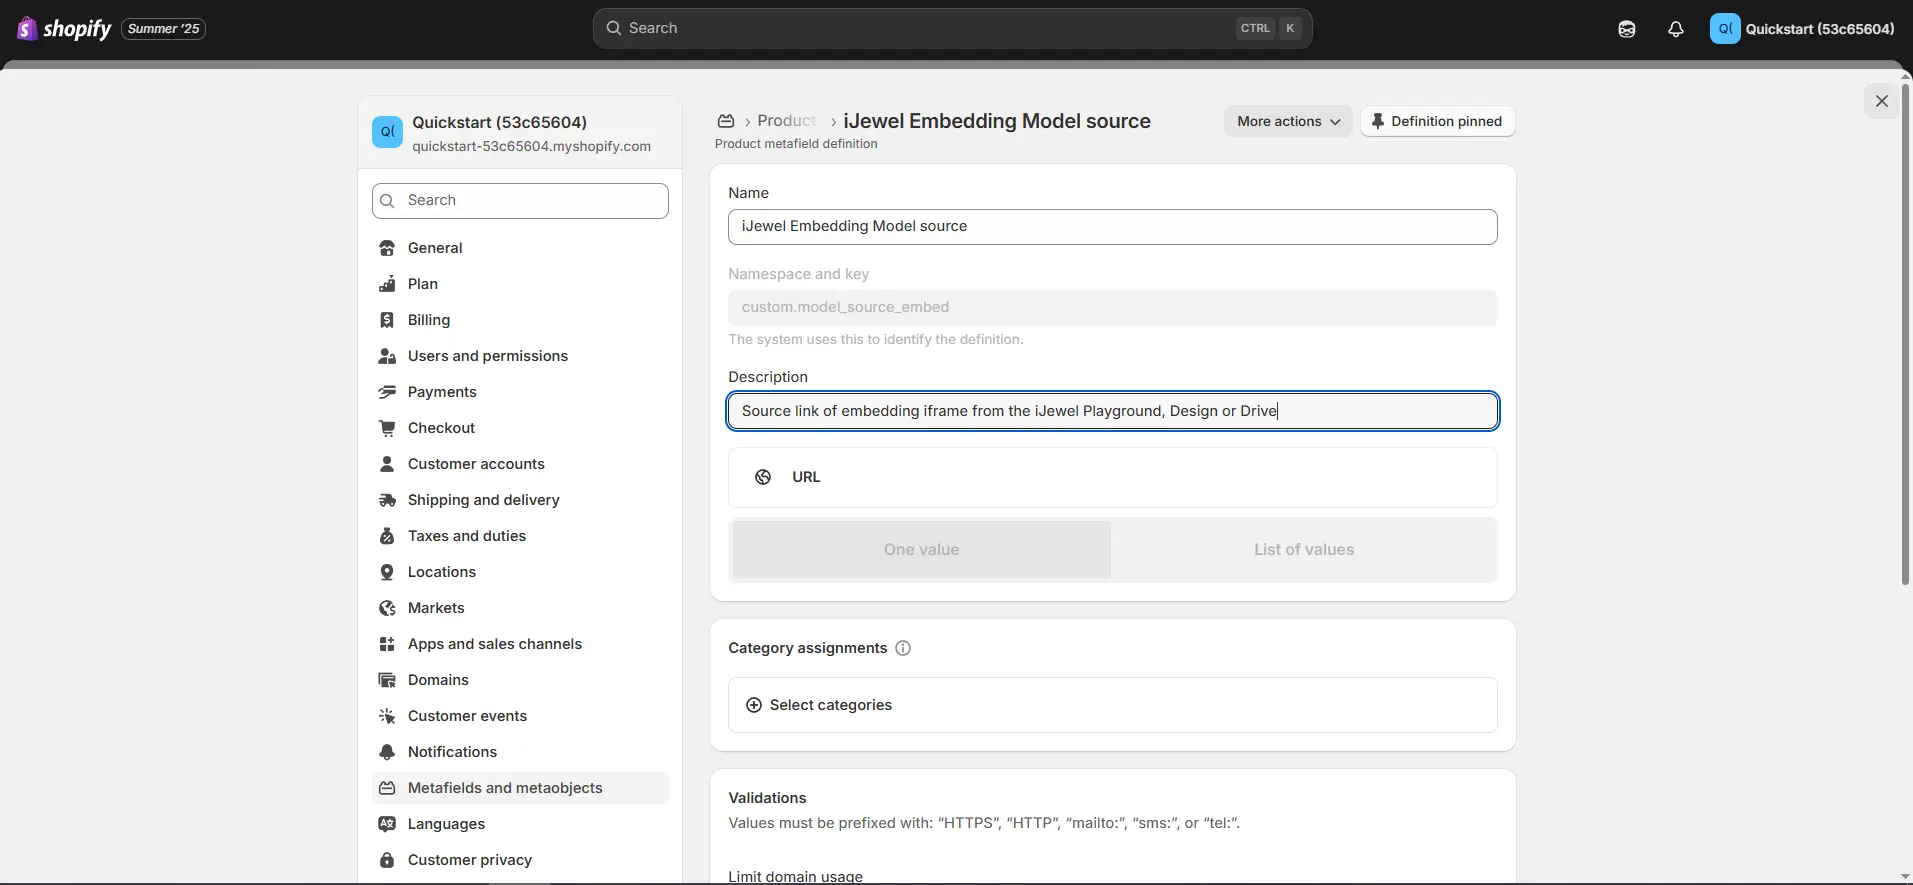
Task: Click the top Search bar
Action: pos(952,28)
